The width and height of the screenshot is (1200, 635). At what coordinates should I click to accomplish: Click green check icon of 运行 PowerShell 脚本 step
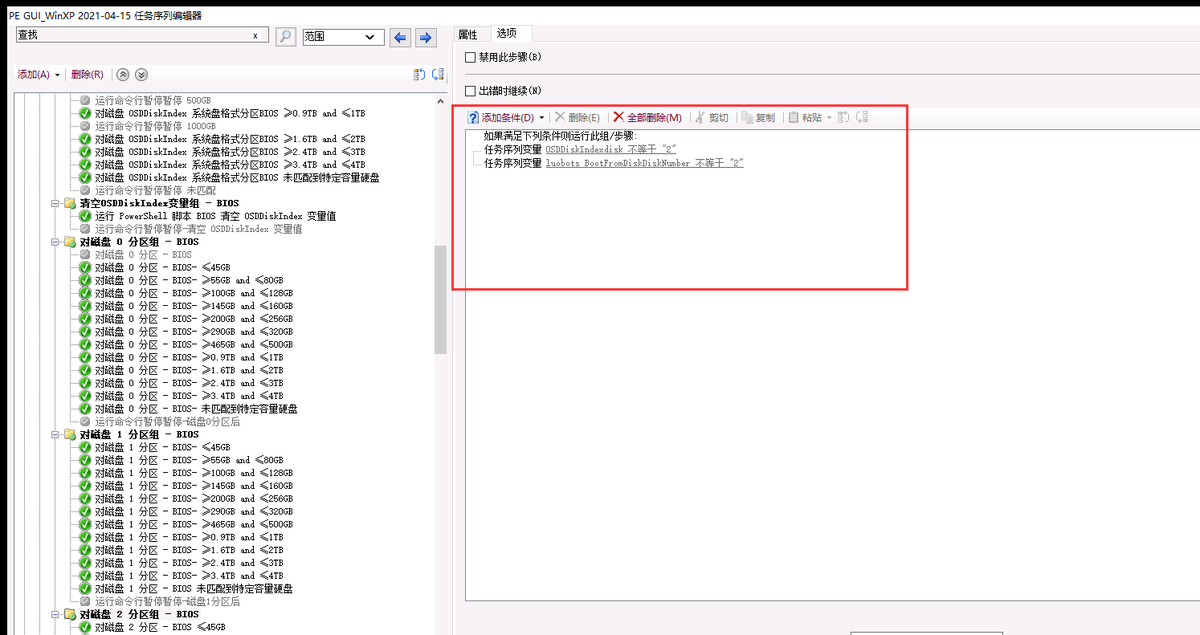(x=85, y=216)
